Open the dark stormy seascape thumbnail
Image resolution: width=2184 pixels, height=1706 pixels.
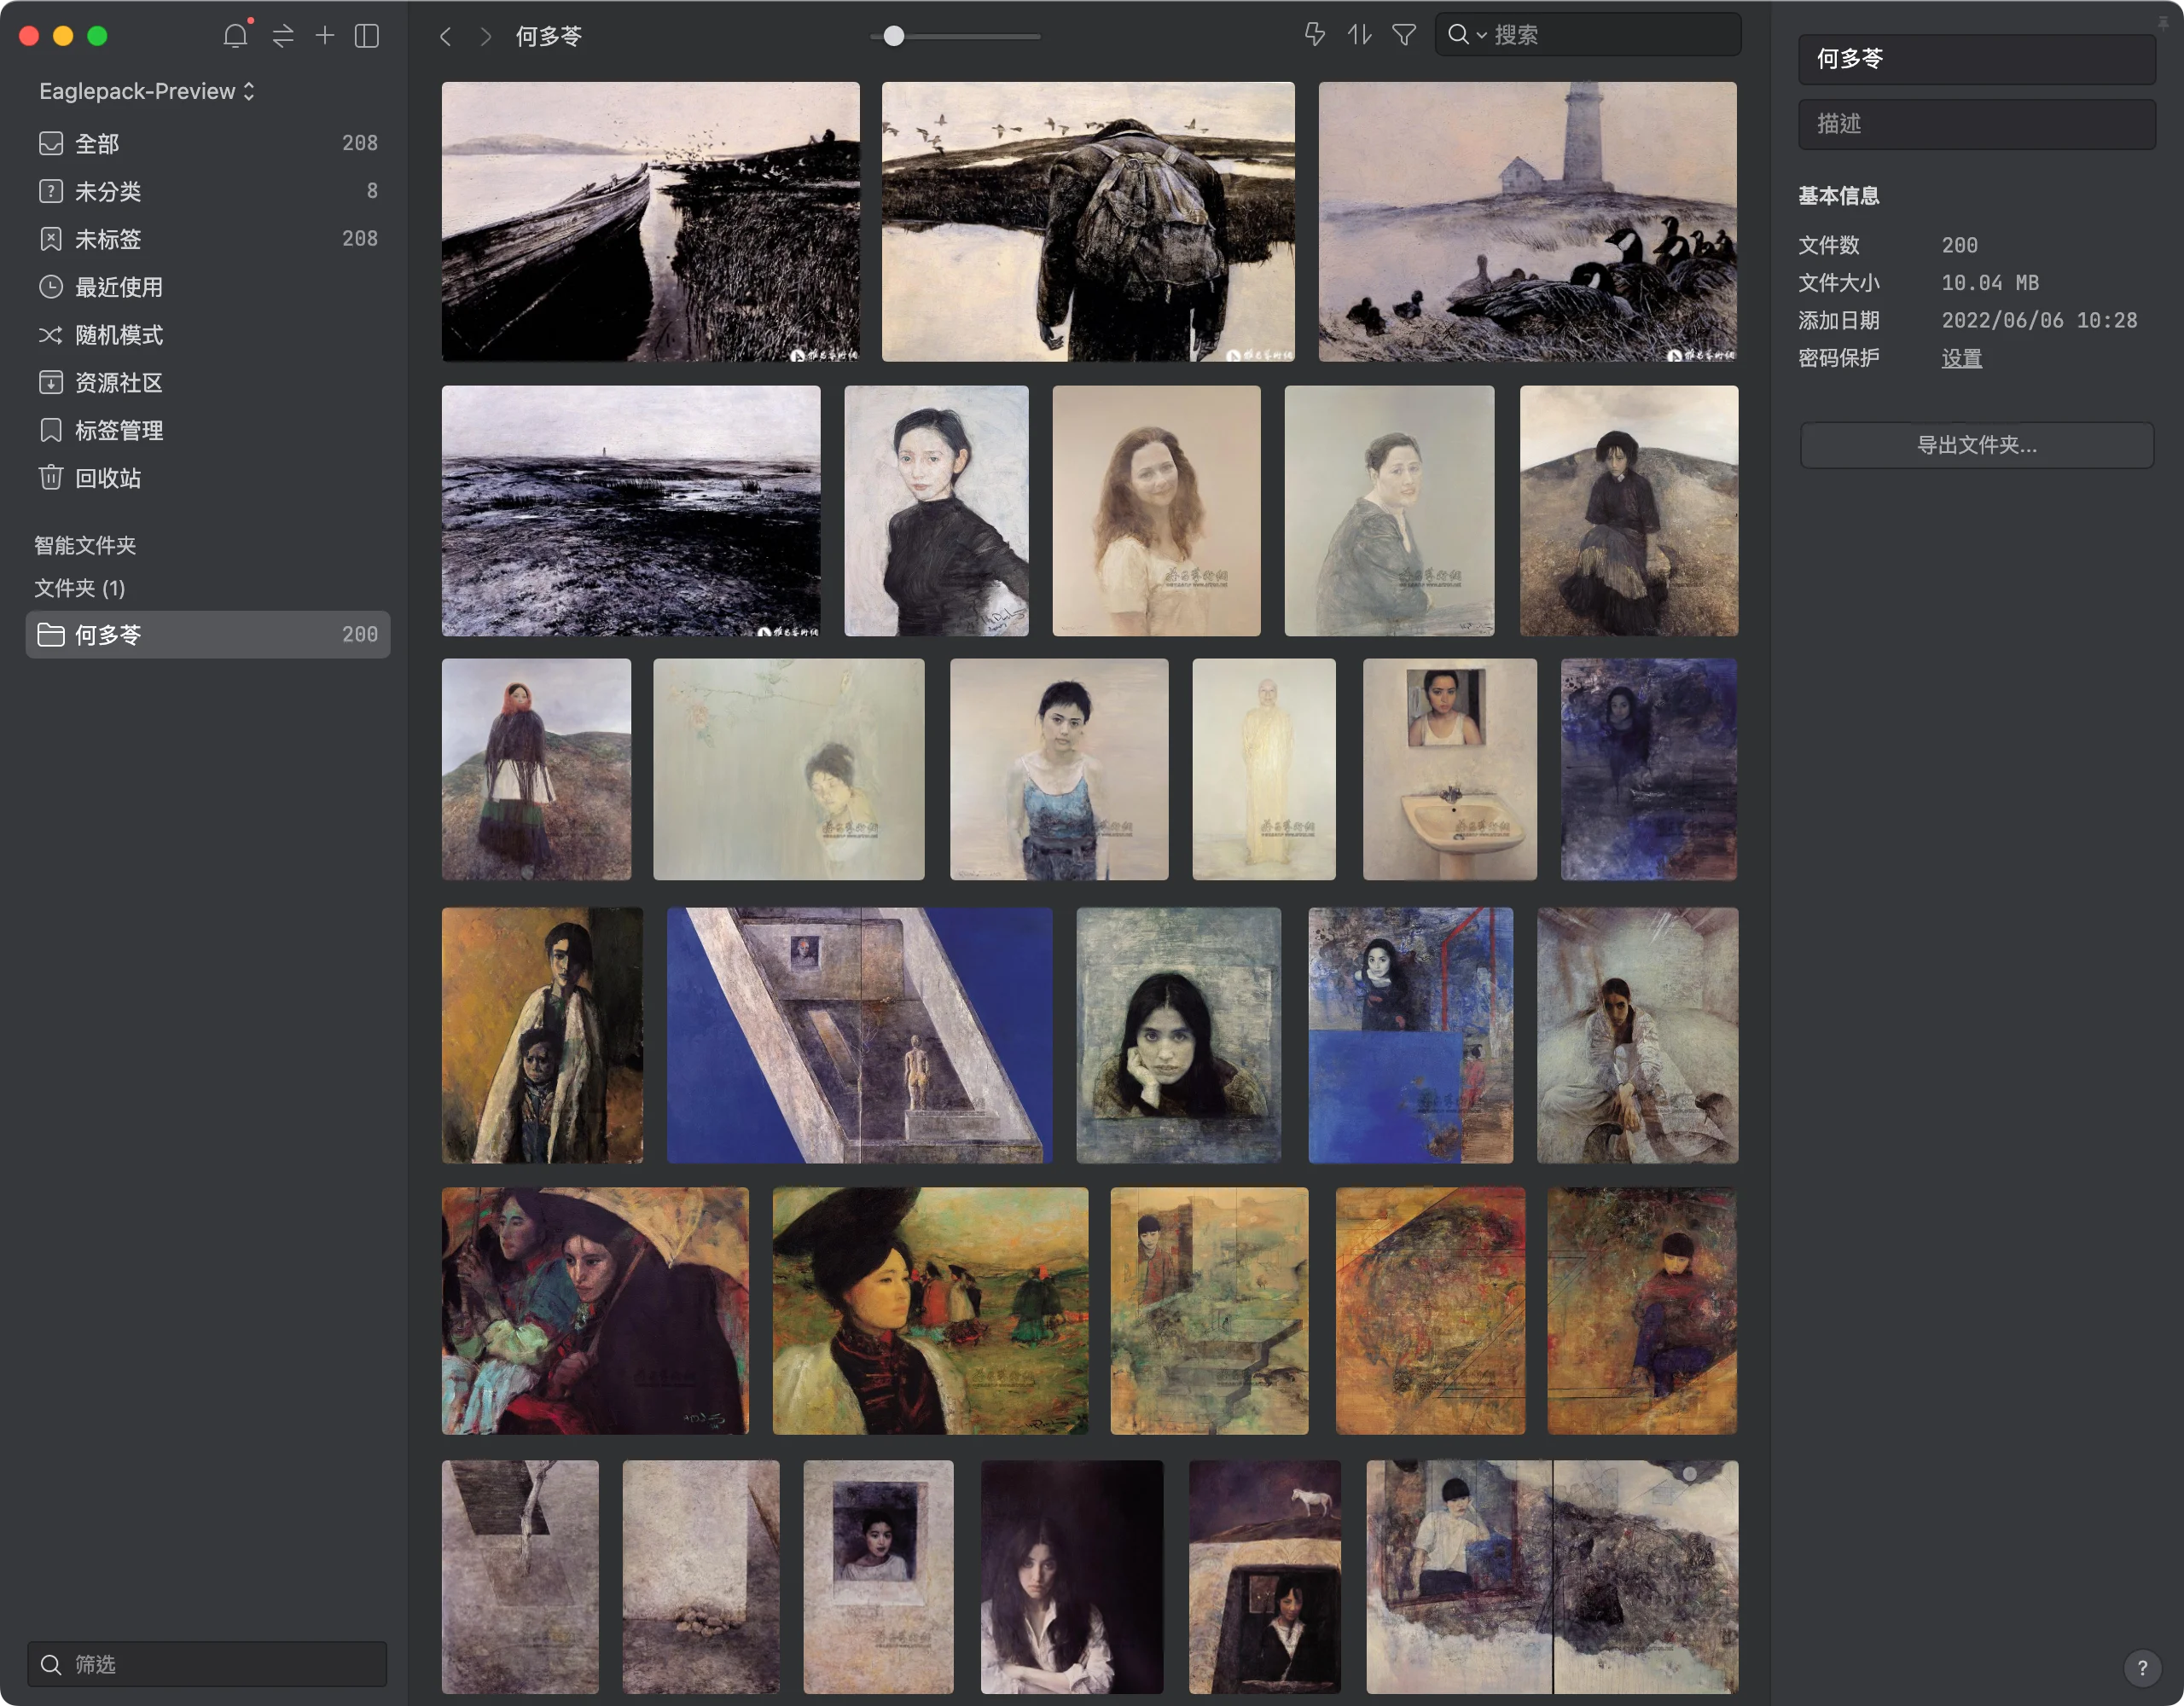point(631,511)
